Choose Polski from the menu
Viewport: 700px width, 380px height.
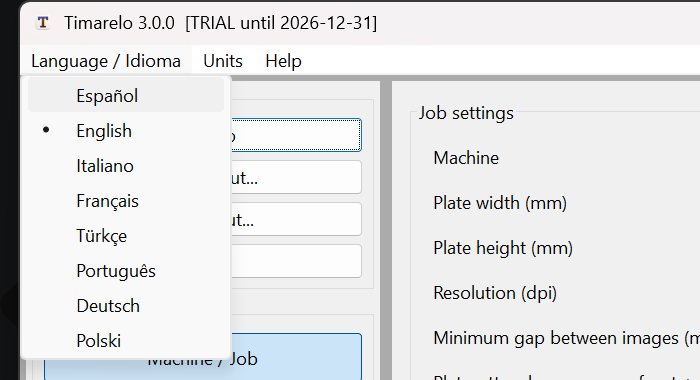[x=126, y=341]
